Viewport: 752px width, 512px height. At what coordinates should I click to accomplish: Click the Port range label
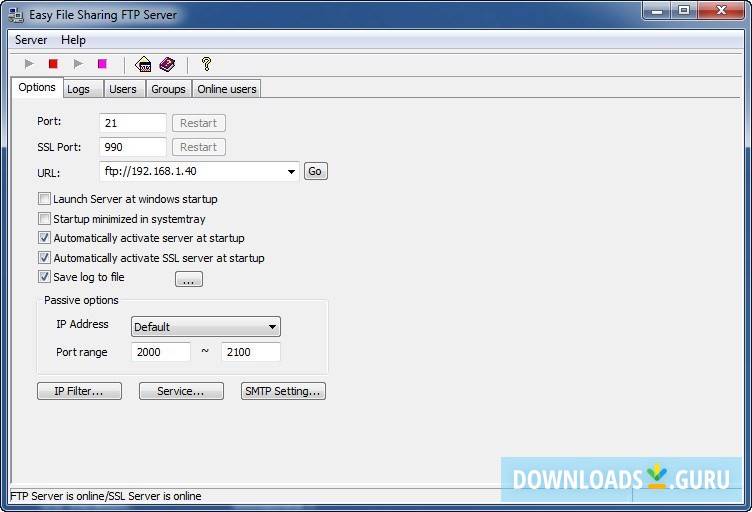tap(82, 352)
